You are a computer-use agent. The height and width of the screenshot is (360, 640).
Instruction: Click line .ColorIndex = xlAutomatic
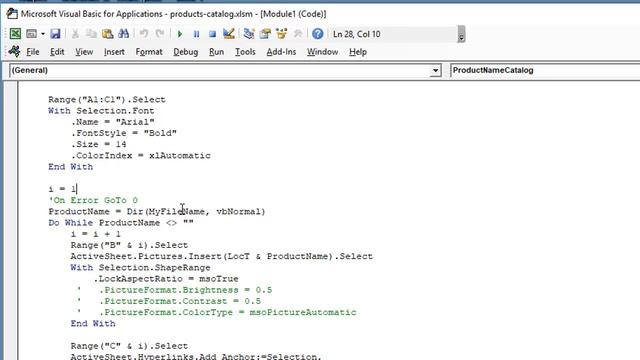pos(141,156)
